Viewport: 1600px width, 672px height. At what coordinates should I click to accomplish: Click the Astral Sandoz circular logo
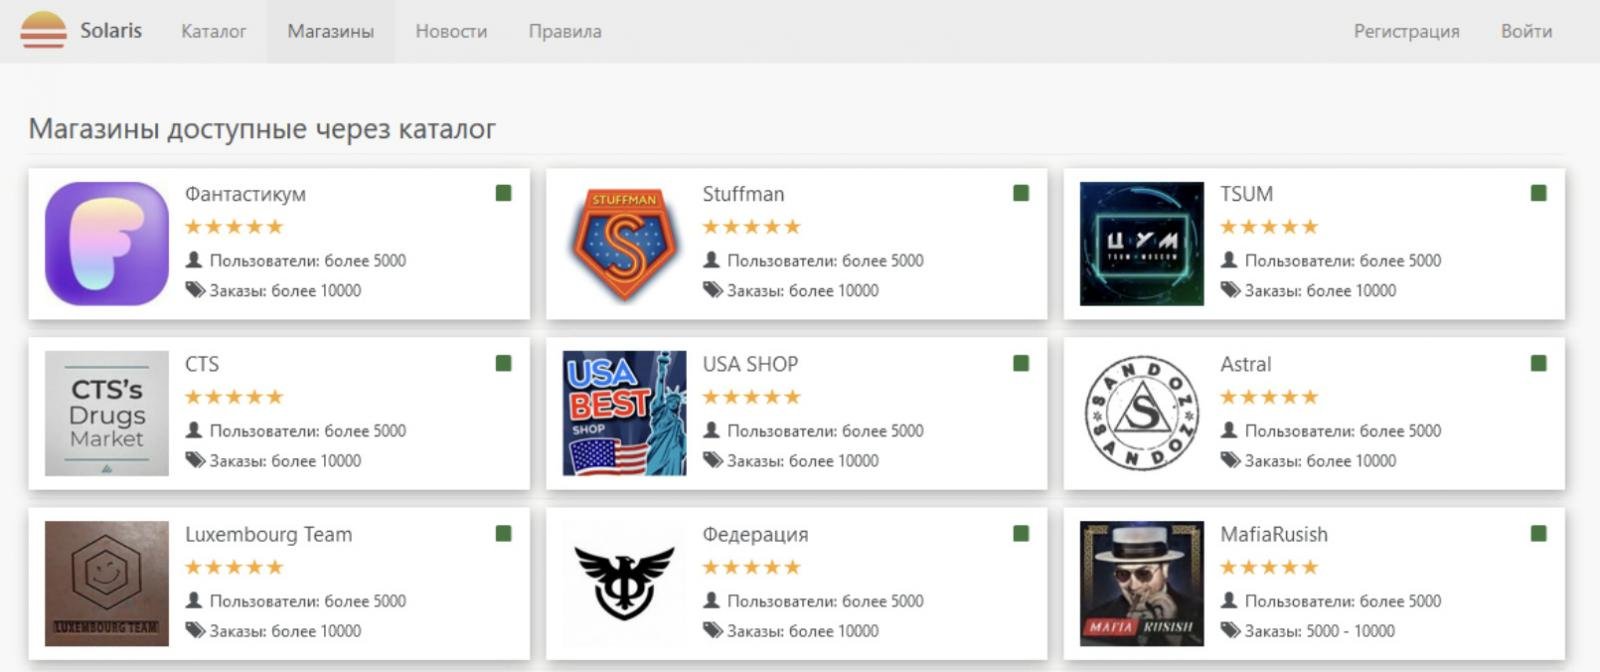click(1142, 413)
